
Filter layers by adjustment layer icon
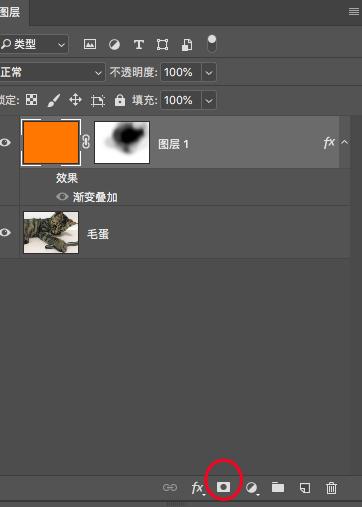tap(114, 44)
